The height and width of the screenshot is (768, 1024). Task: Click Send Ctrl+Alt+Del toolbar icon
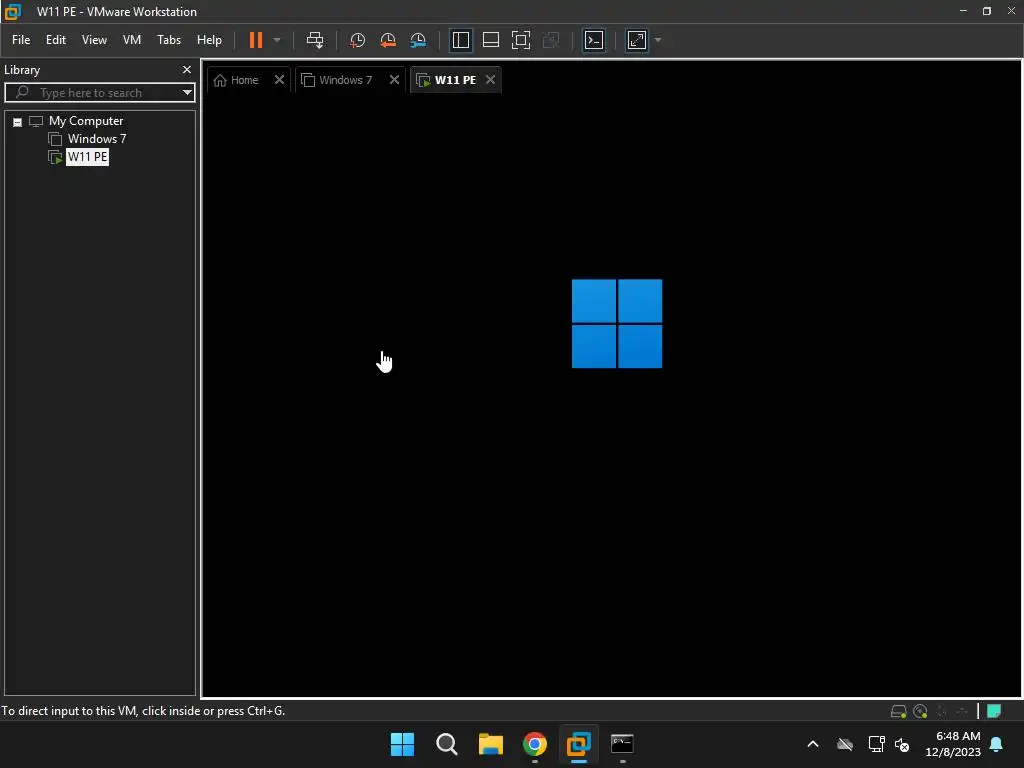[315, 40]
